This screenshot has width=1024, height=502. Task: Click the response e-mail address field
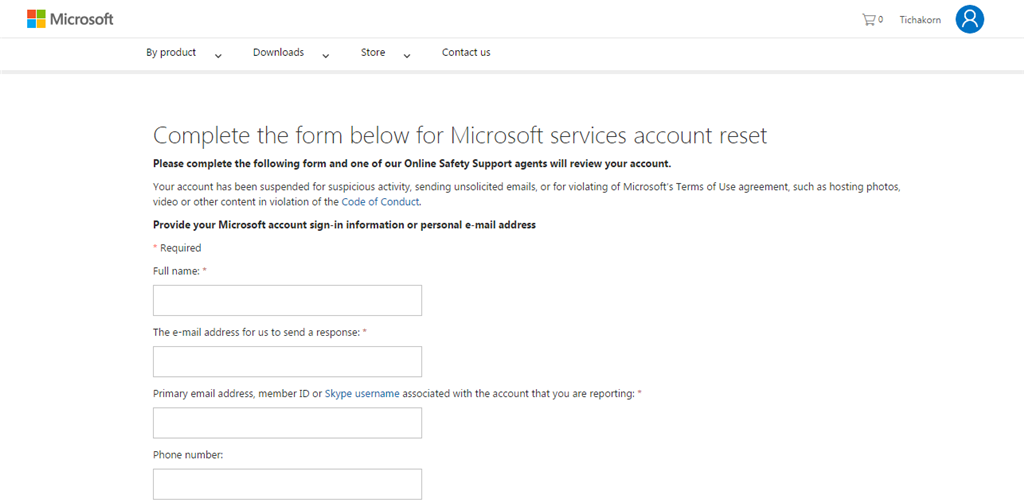click(x=287, y=361)
